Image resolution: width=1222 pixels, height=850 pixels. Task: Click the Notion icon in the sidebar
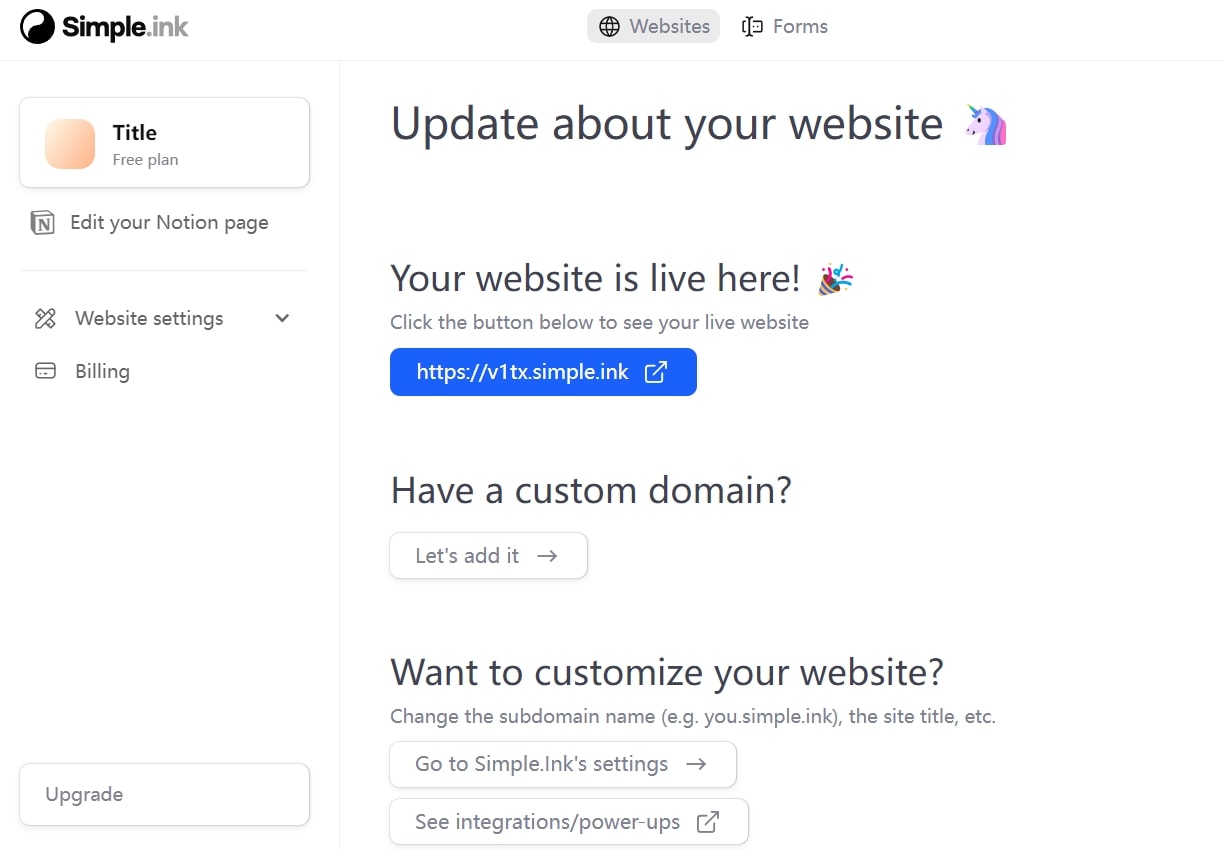point(43,223)
